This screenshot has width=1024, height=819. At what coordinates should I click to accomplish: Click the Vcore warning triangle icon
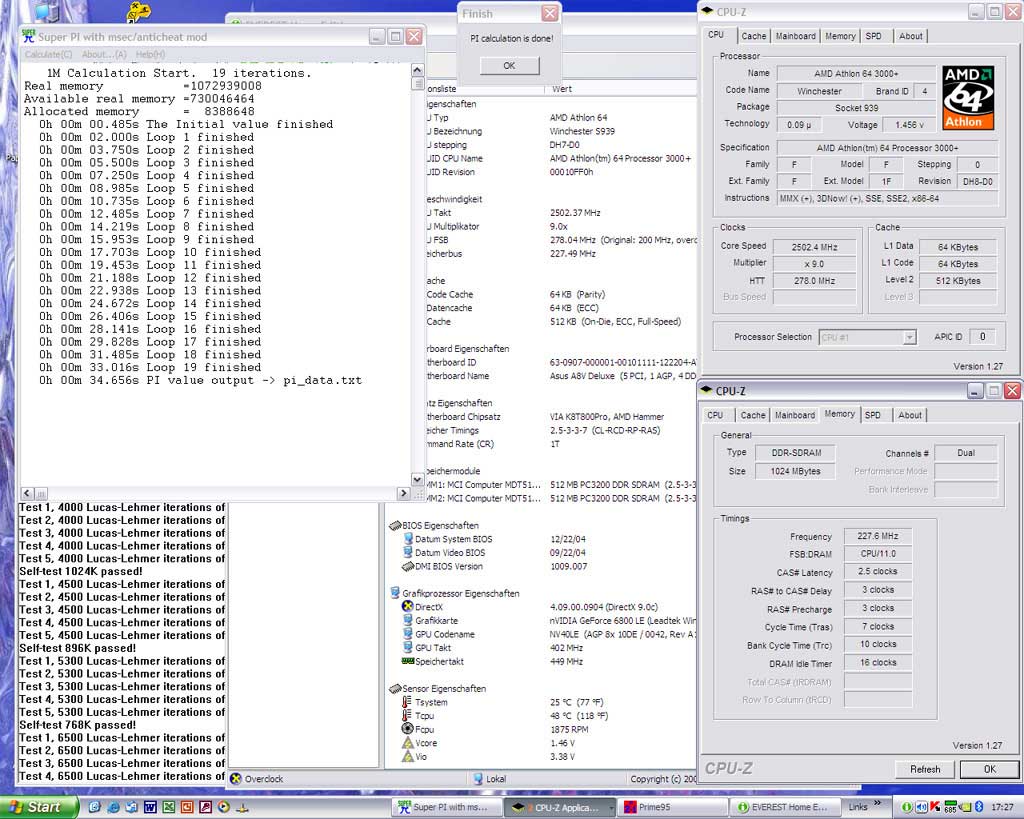point(408,743)
